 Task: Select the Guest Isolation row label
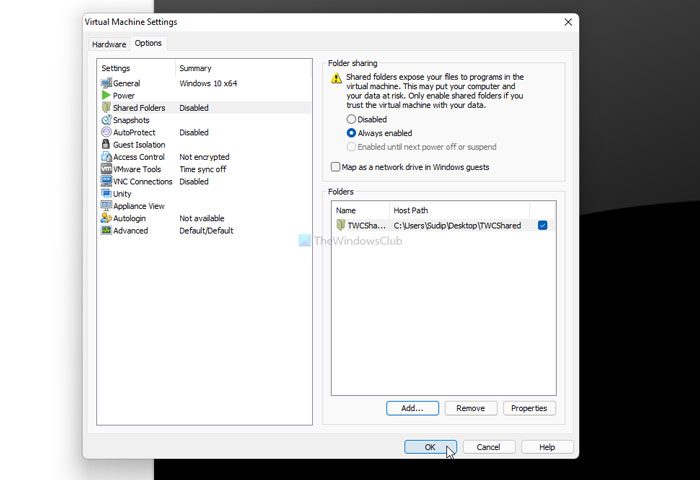[x=139, y=145]
